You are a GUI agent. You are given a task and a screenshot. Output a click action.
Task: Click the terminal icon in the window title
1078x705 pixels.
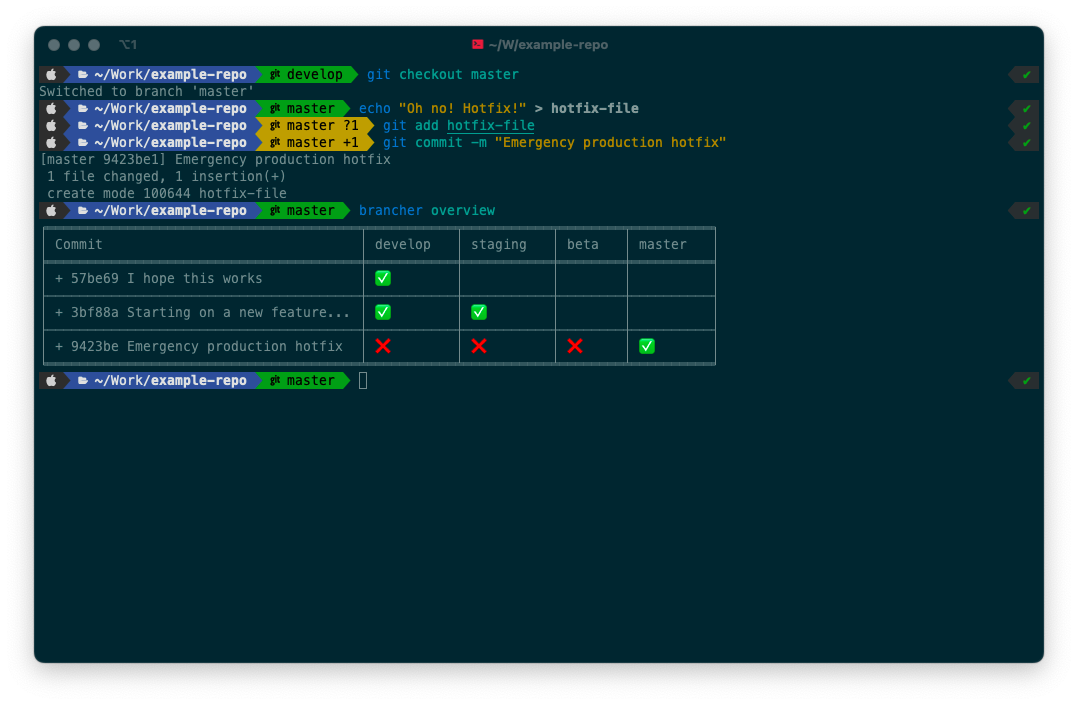click(x=478, y=45)
